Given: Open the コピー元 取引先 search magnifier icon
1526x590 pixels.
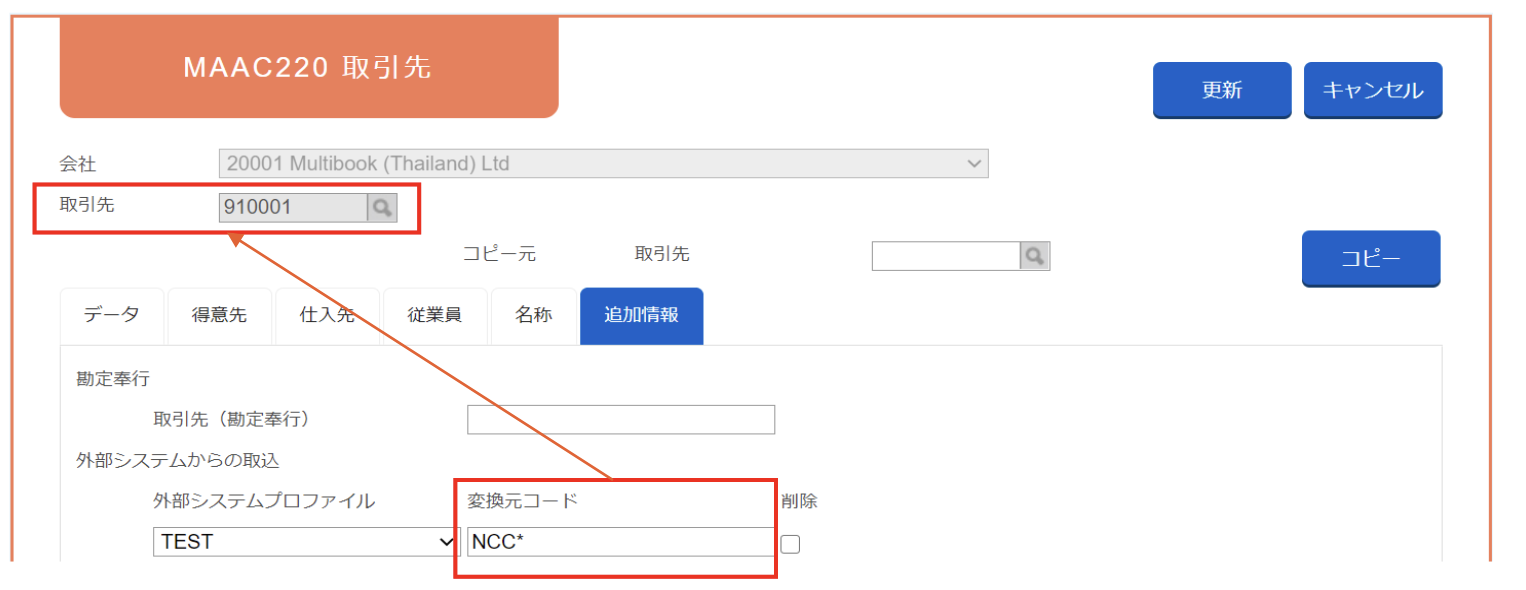Looking at the screenshot, I should coord(1035,256).
